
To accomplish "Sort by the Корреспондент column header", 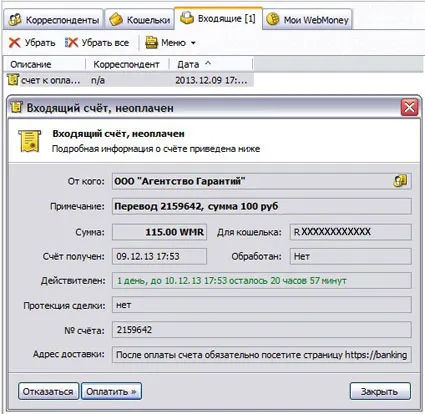I will 127,64.
